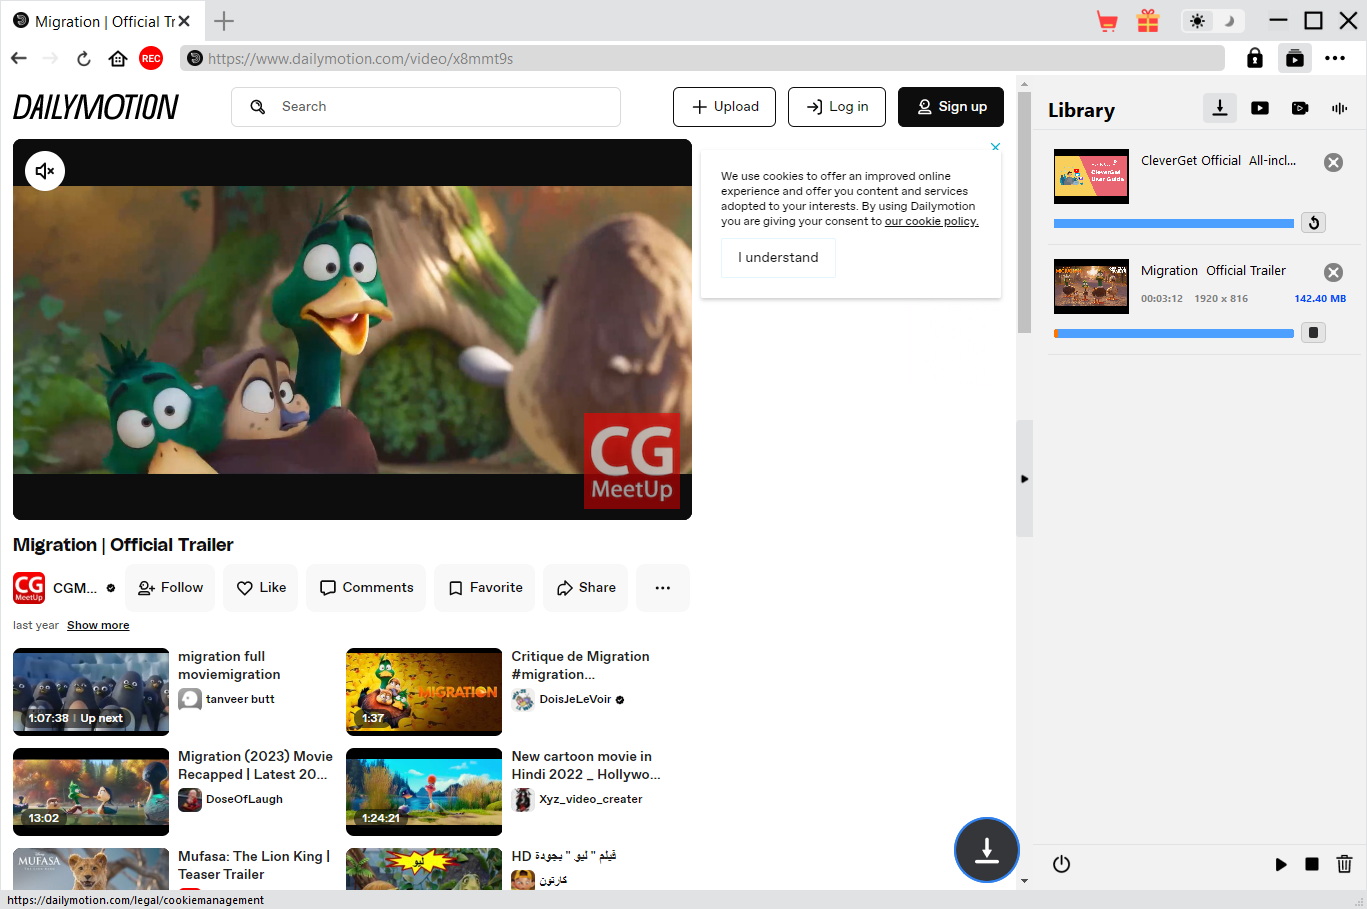The height and width of the screenshot is (909, 1367).
Task: Click the Upload button
Action: point(724,107)
